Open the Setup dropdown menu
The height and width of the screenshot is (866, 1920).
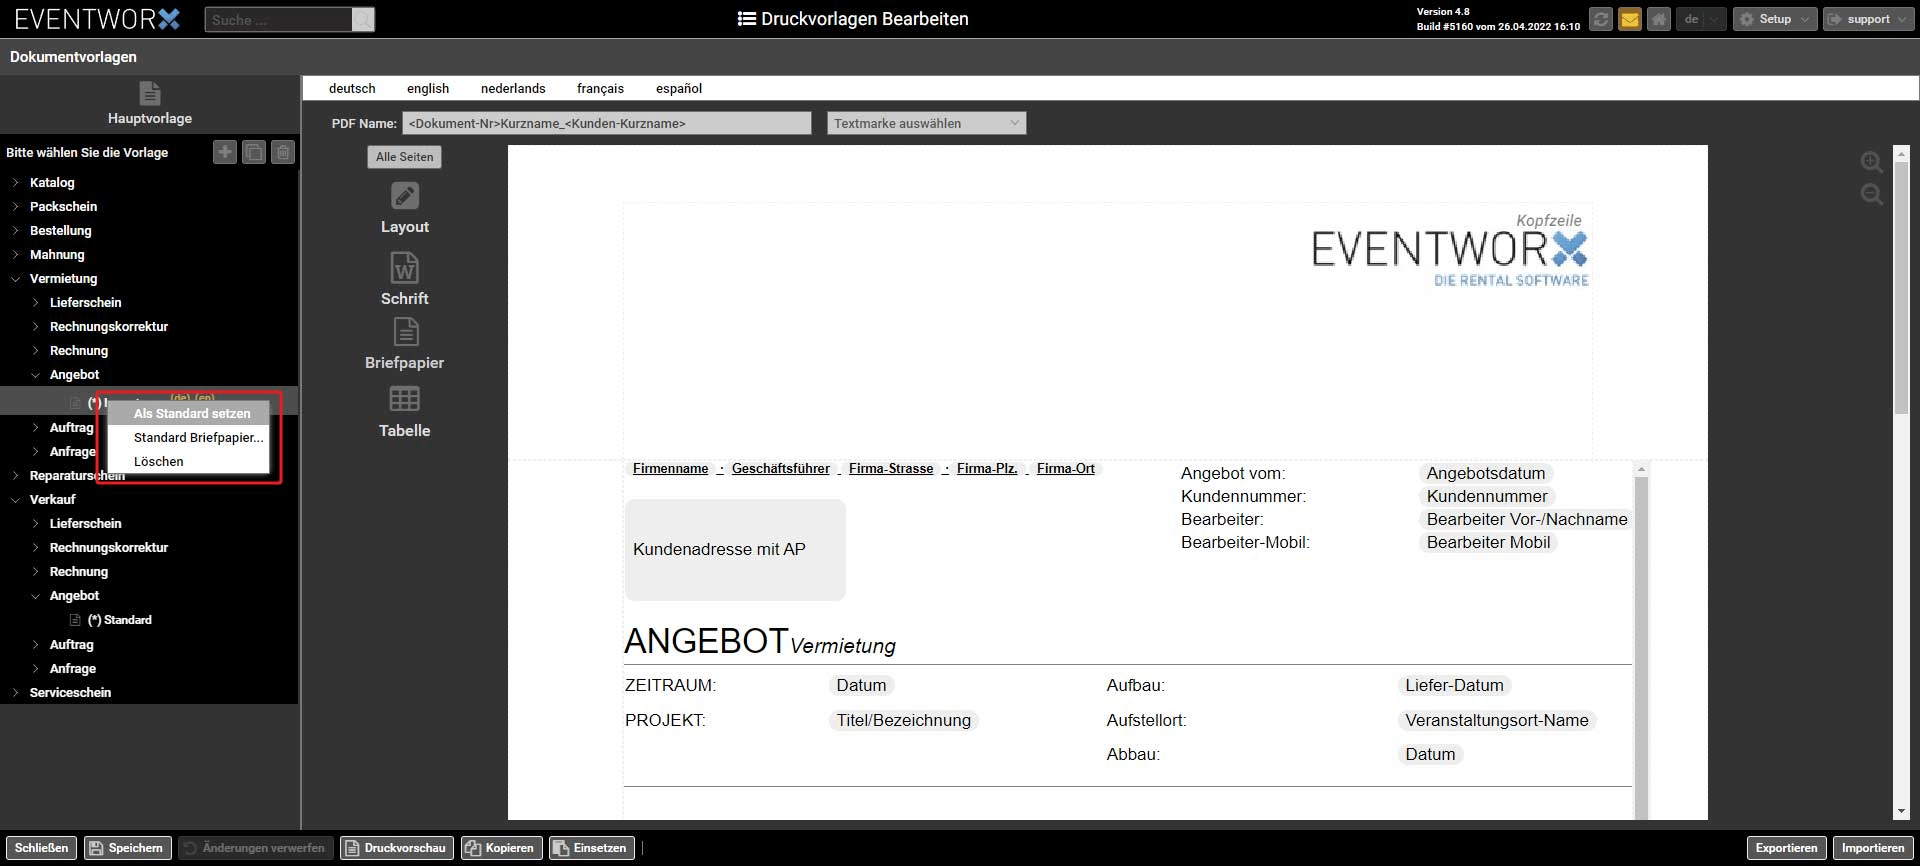[x=1774, y=19]
